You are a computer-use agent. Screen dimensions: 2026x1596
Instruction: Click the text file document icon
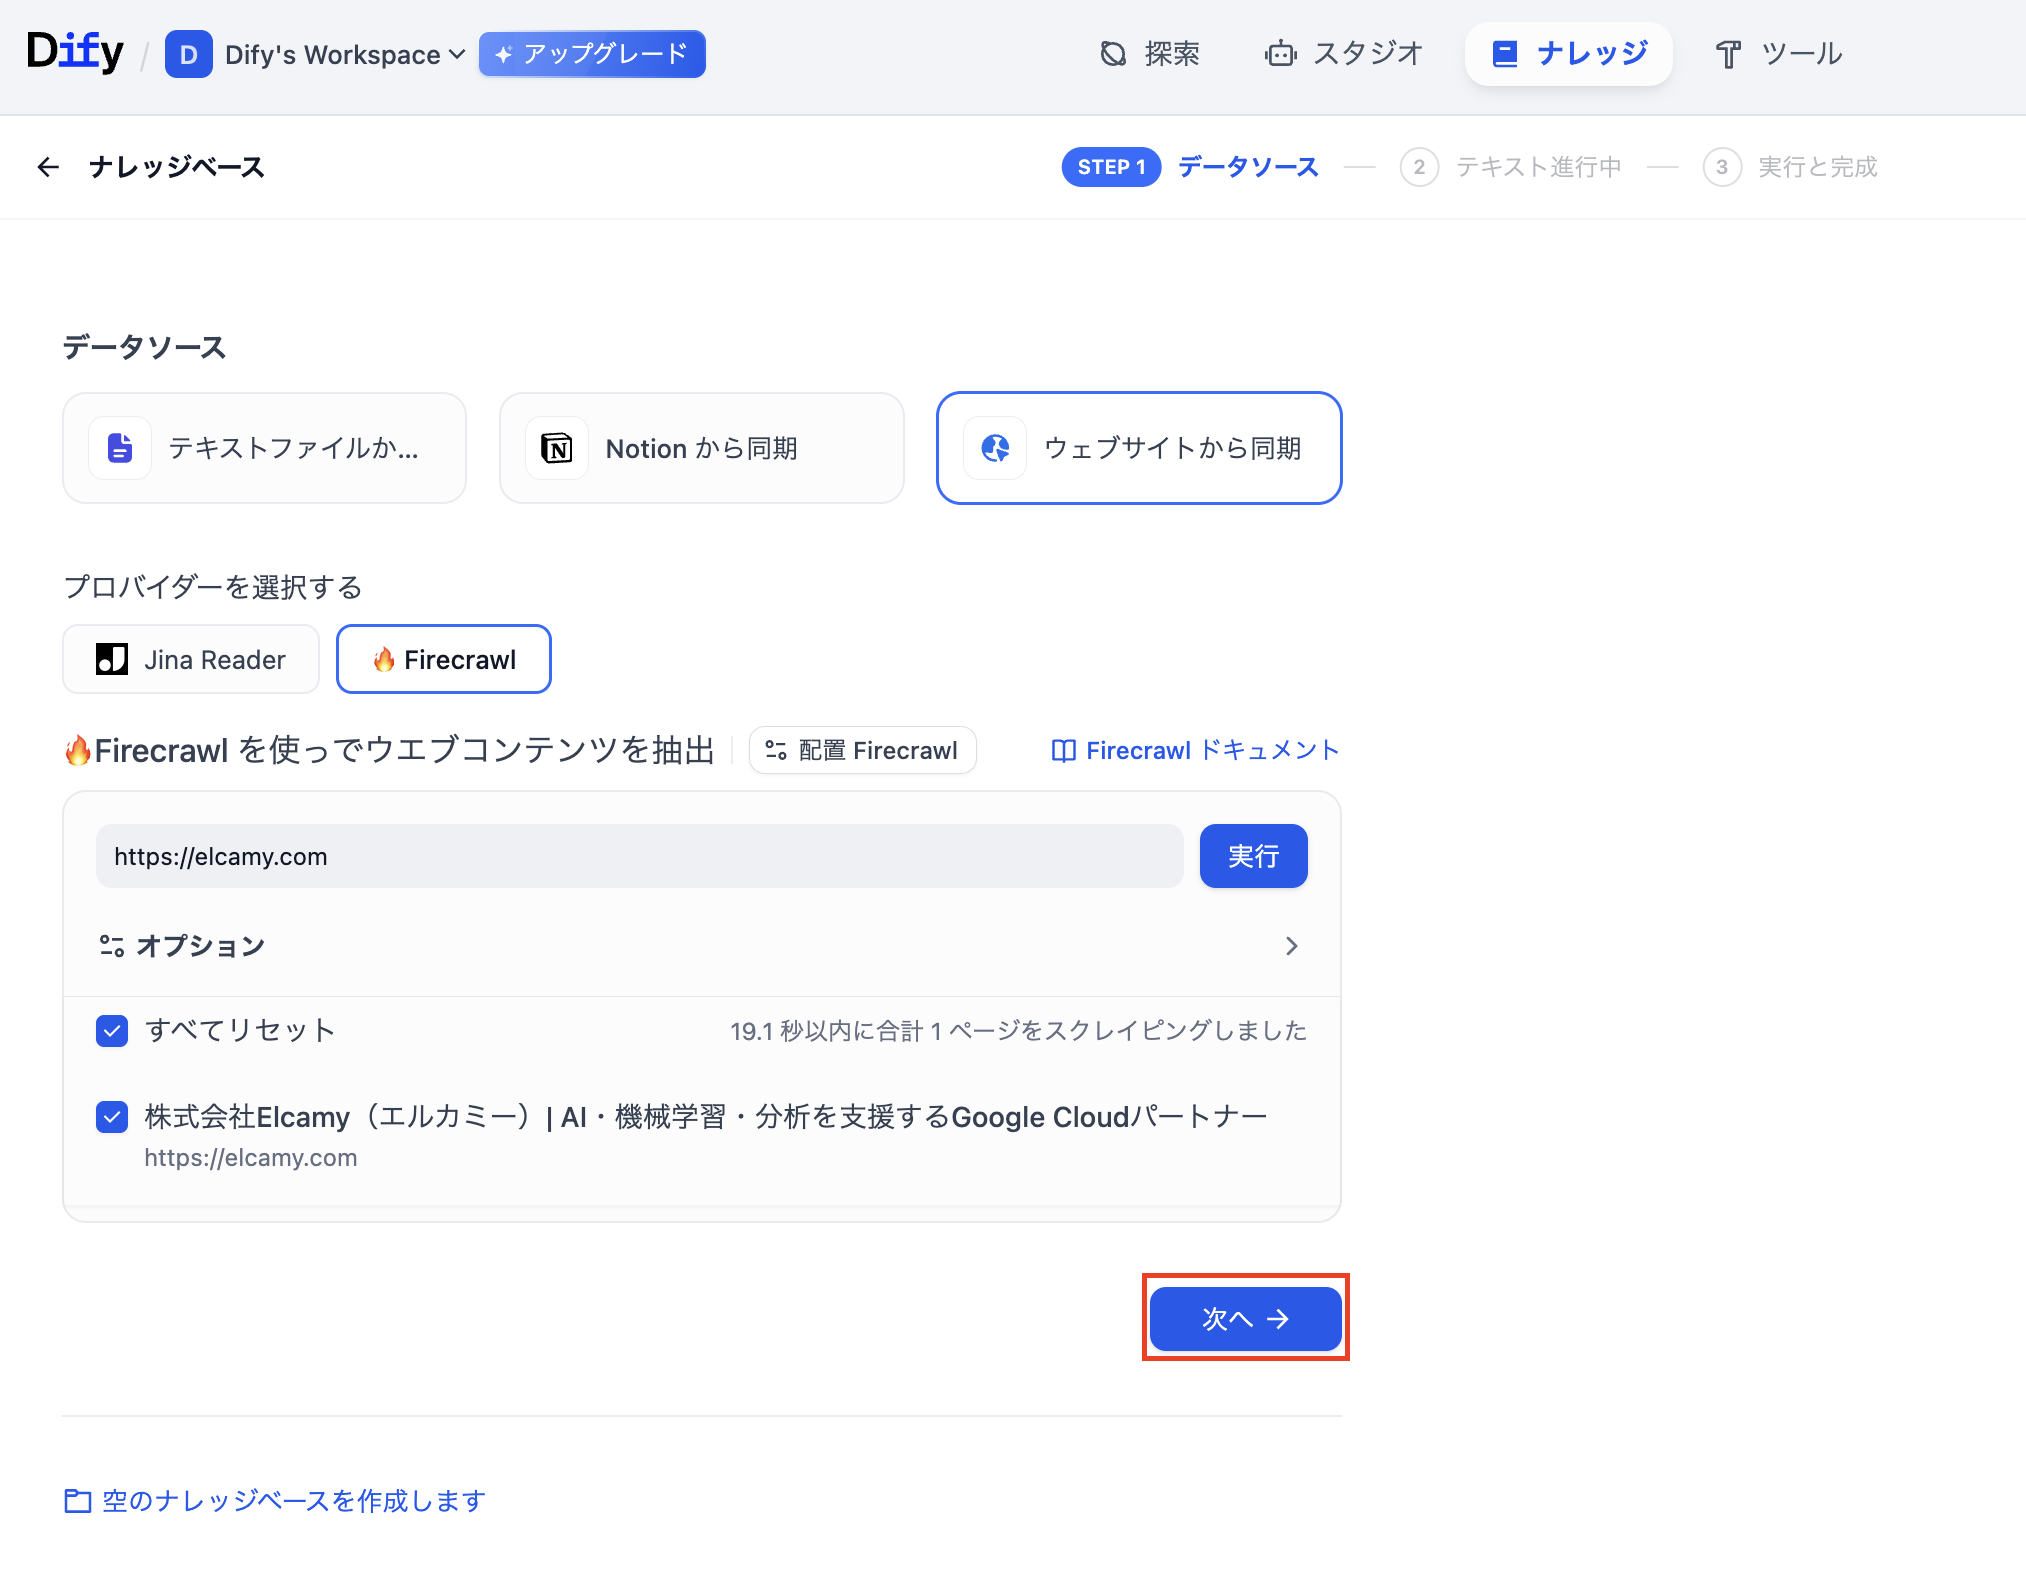point(120,448)
